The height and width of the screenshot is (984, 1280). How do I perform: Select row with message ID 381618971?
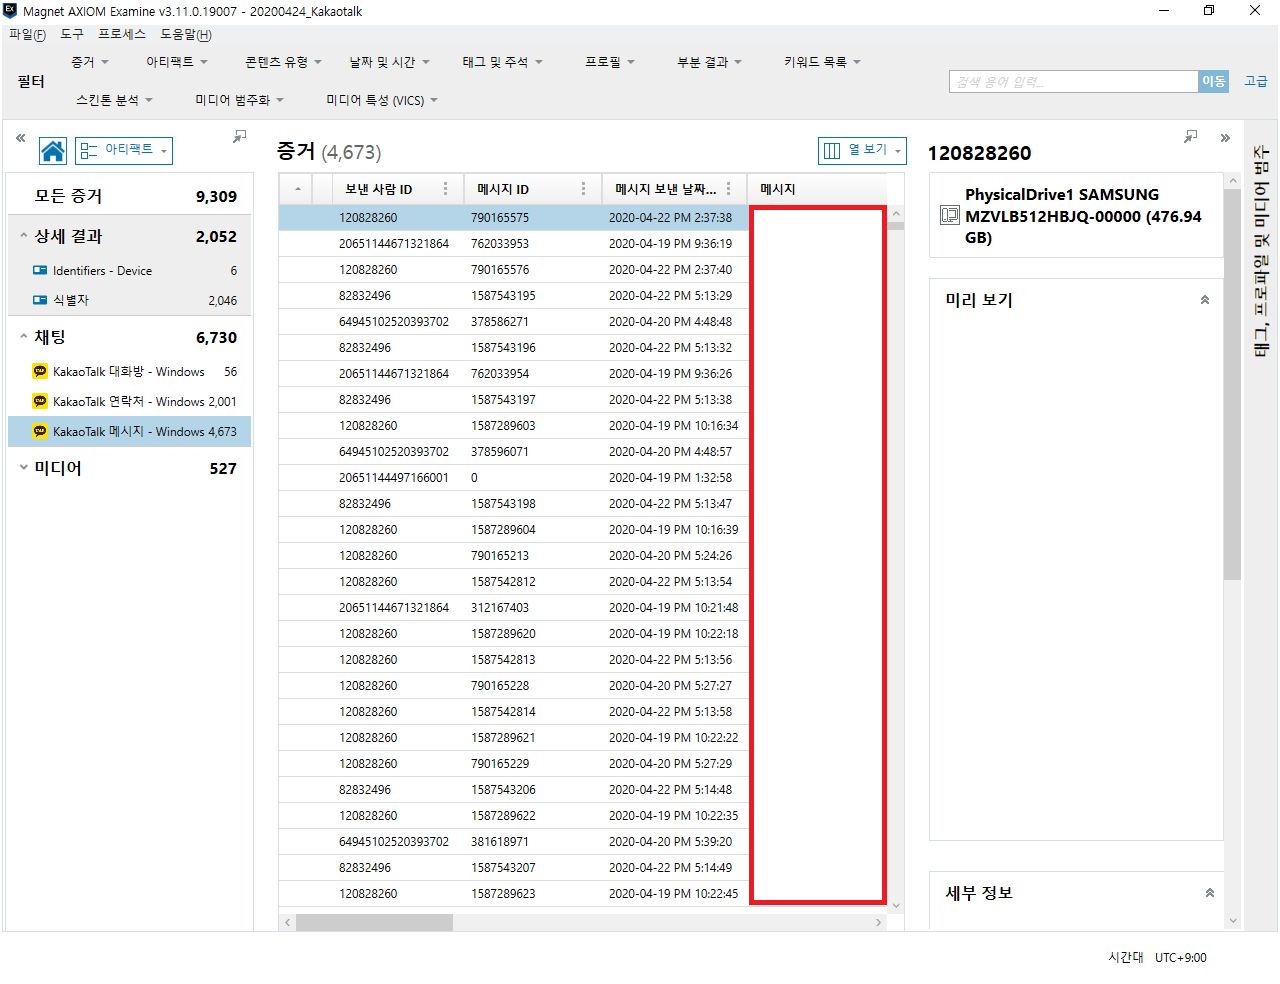coord(582,842)
